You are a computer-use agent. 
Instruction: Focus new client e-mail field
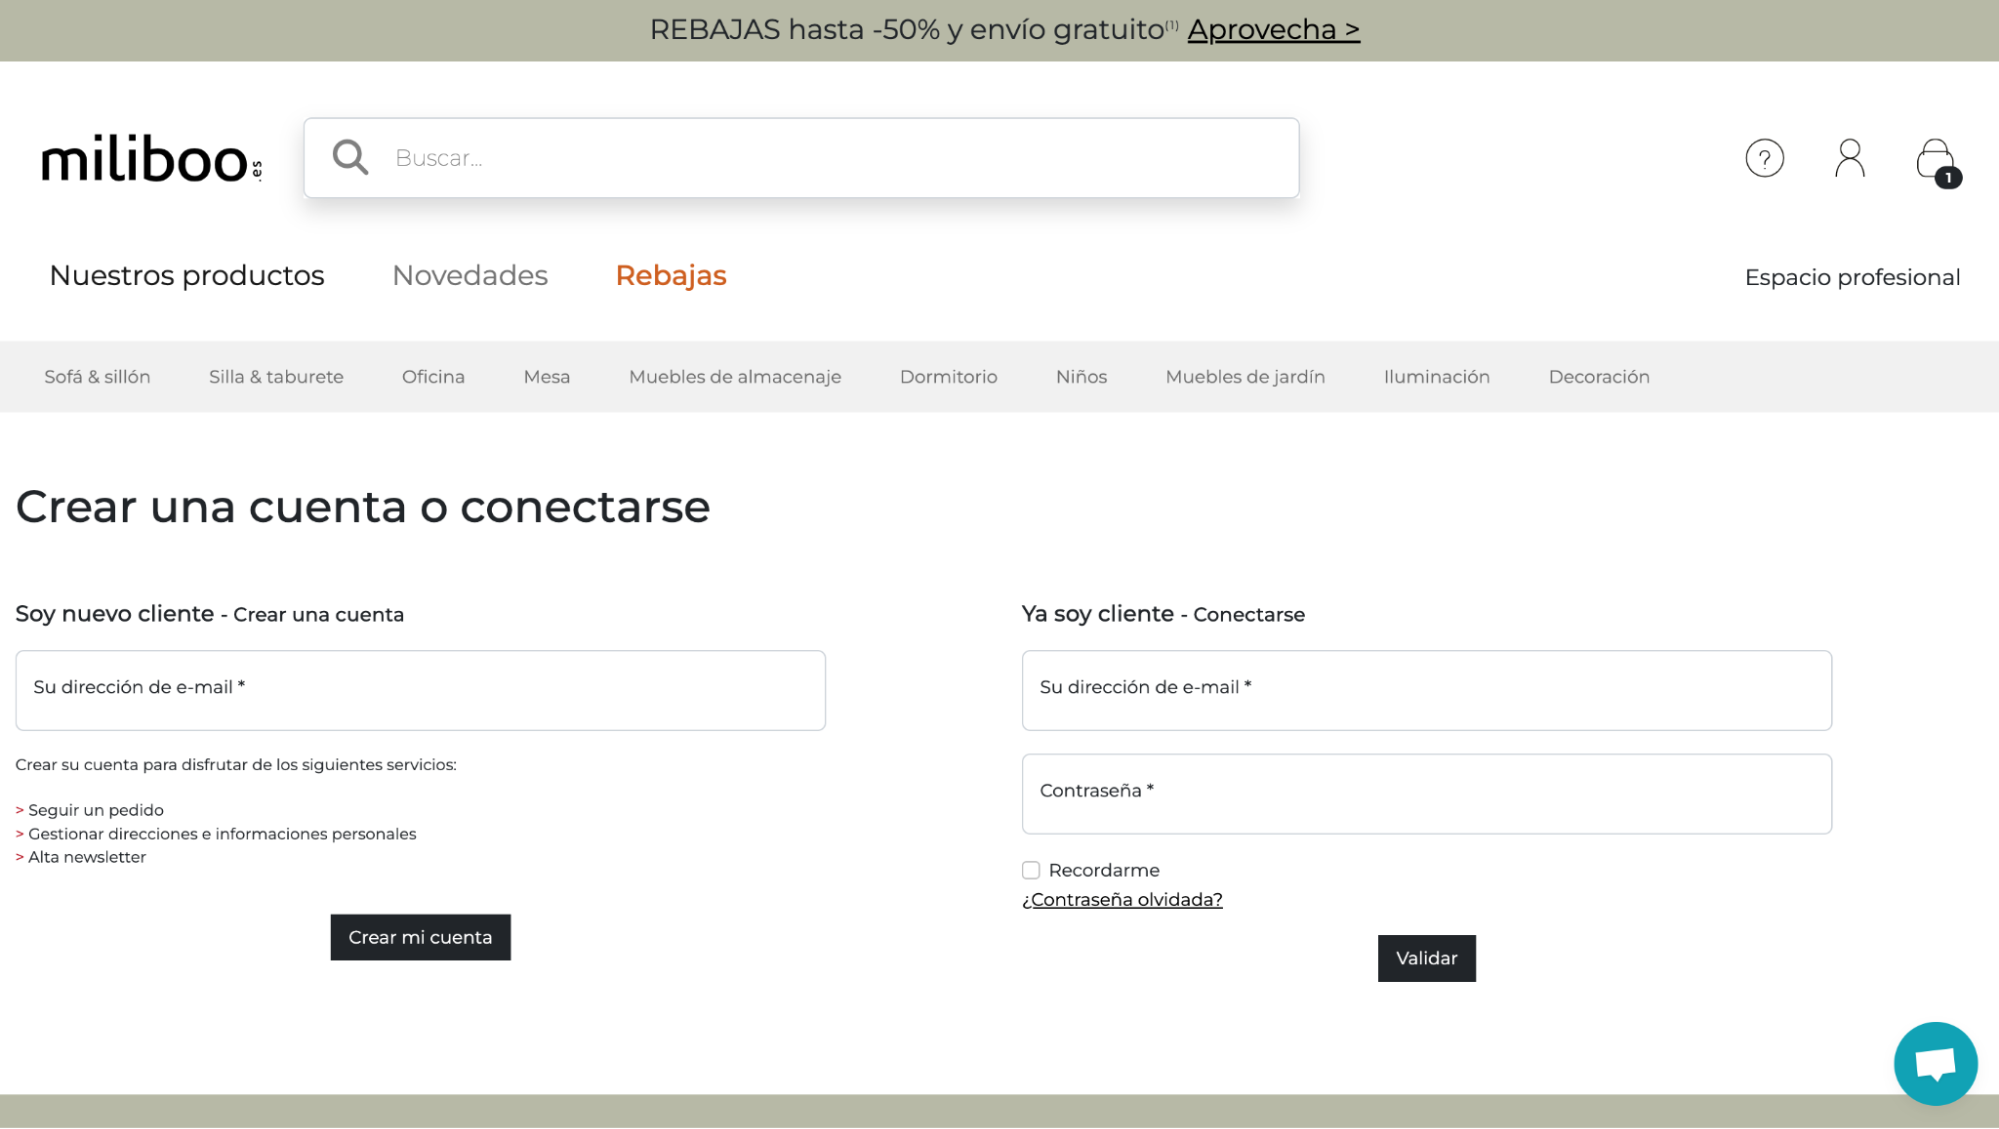click(x=420, y=690)
